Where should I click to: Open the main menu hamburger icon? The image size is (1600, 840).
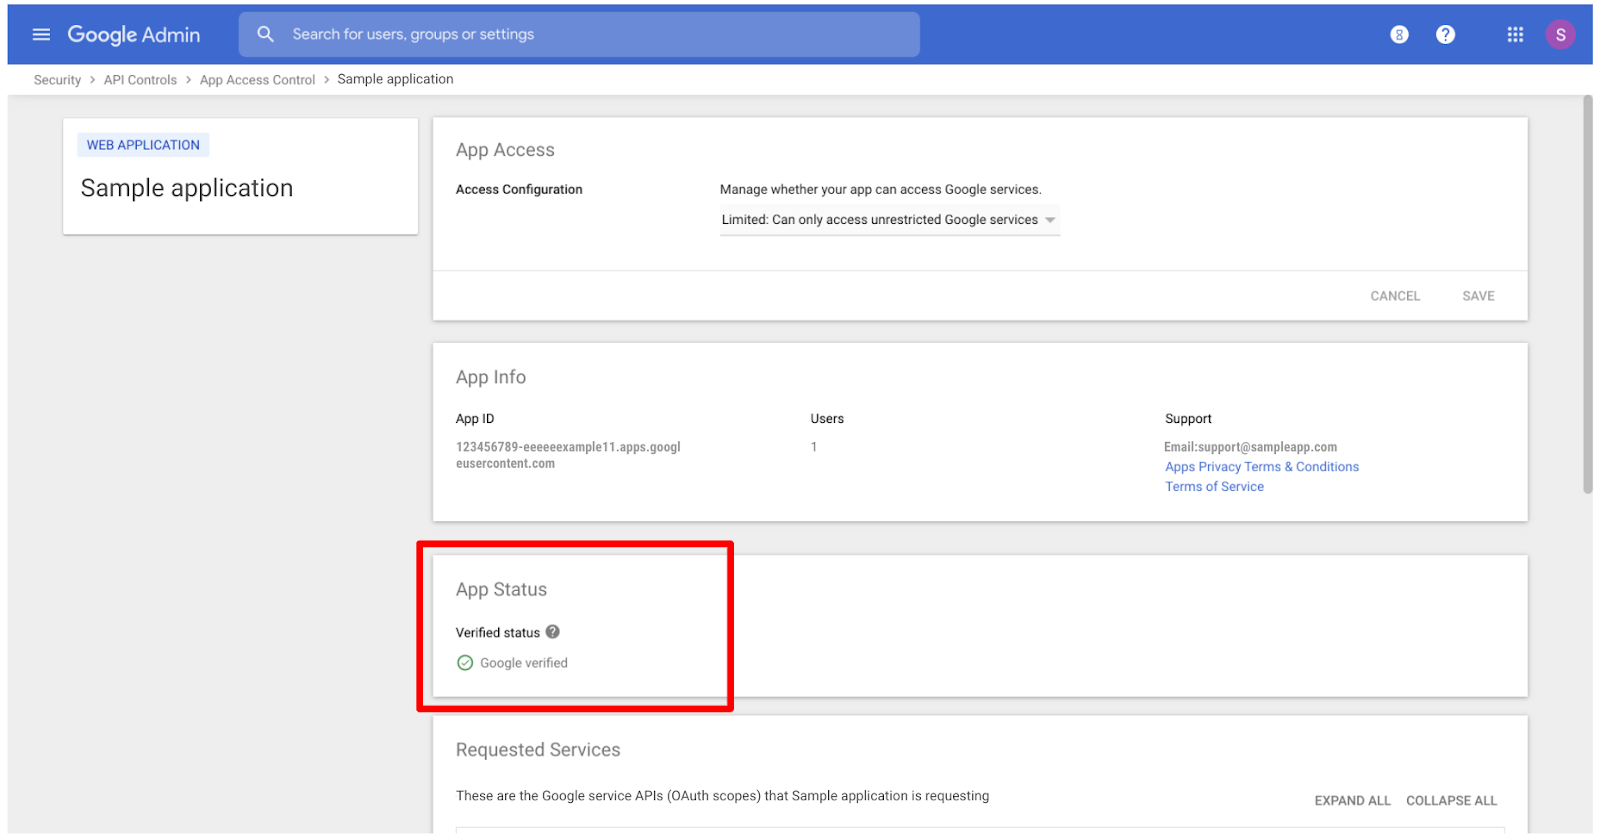click(x=41, y=35)
